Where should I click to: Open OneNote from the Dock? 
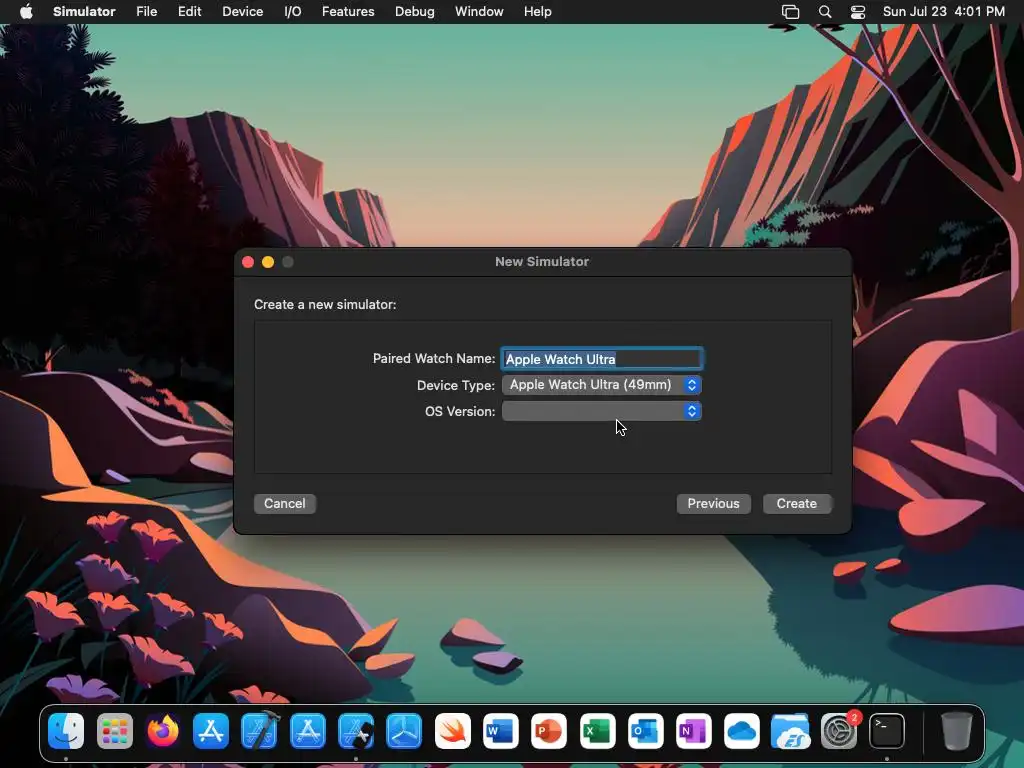694,731
